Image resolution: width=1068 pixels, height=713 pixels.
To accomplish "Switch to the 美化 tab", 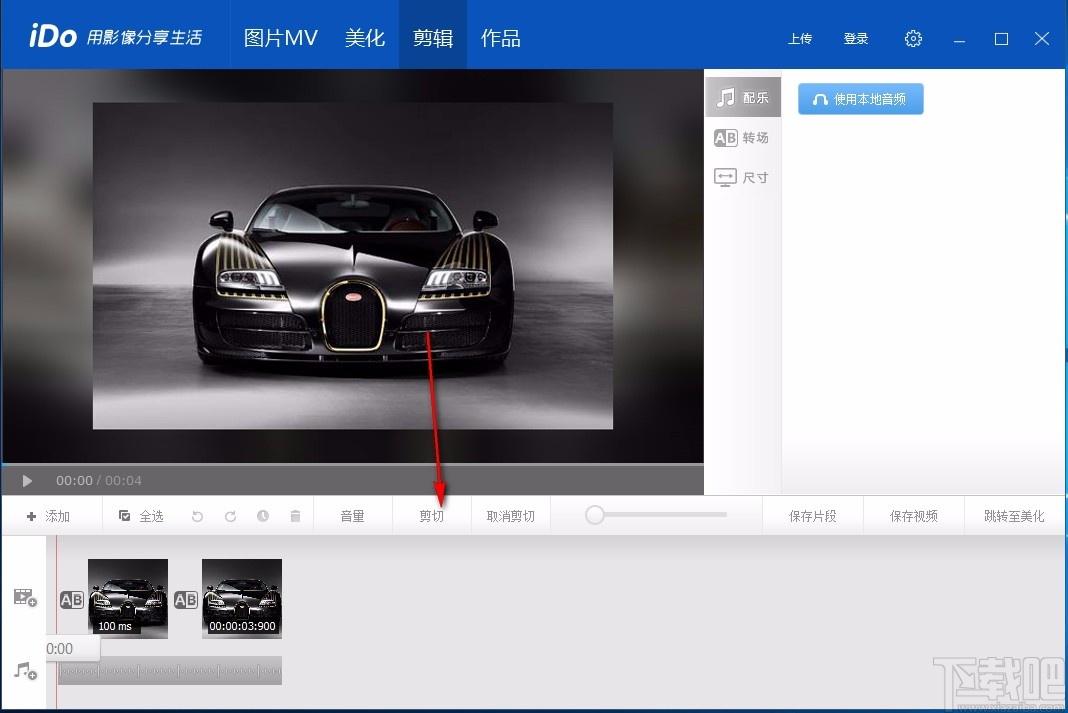I will coord(365,38).
